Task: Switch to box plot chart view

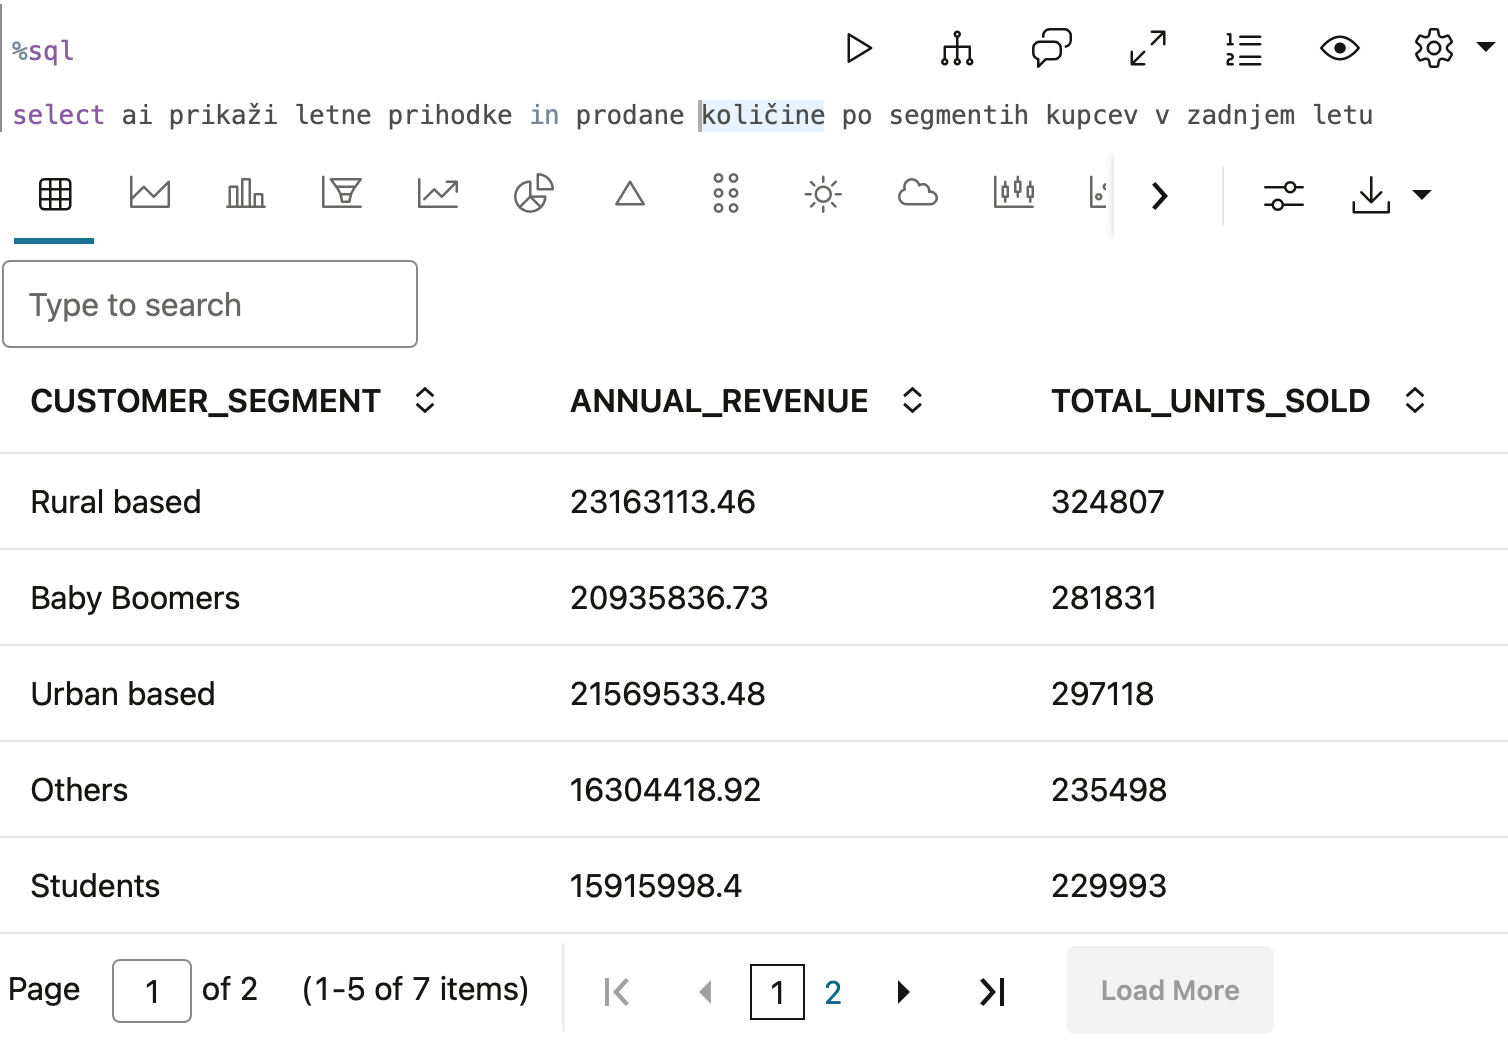Action: coord(1014,192)
